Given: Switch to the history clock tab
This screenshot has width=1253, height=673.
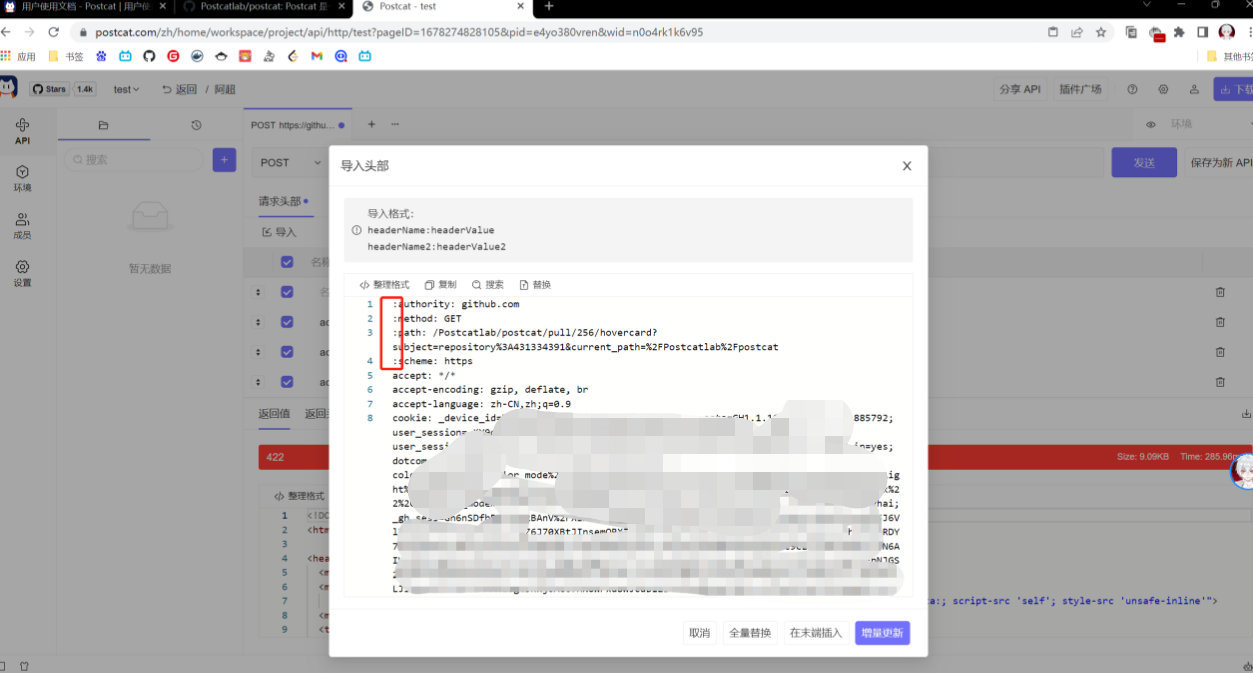Looking at the screenshot, I should pyautogui.click(x=196, y=125).
